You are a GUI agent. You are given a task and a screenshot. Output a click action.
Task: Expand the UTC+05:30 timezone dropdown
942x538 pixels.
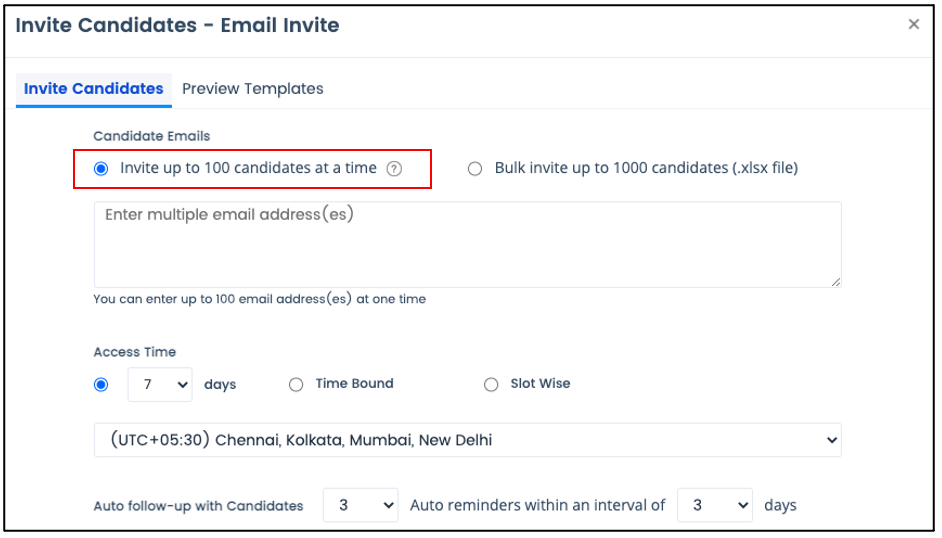tap(467, 440)
